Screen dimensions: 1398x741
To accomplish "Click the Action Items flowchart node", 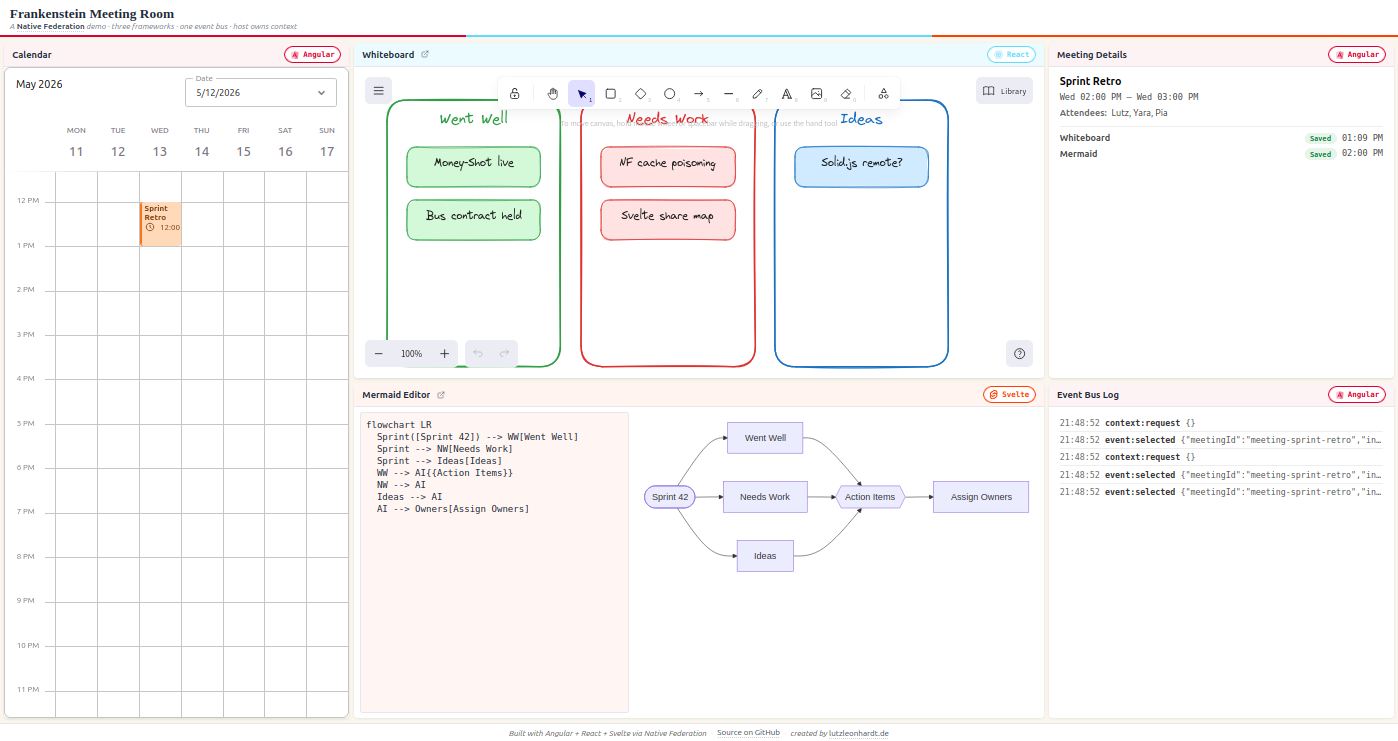I will point(870,497).
